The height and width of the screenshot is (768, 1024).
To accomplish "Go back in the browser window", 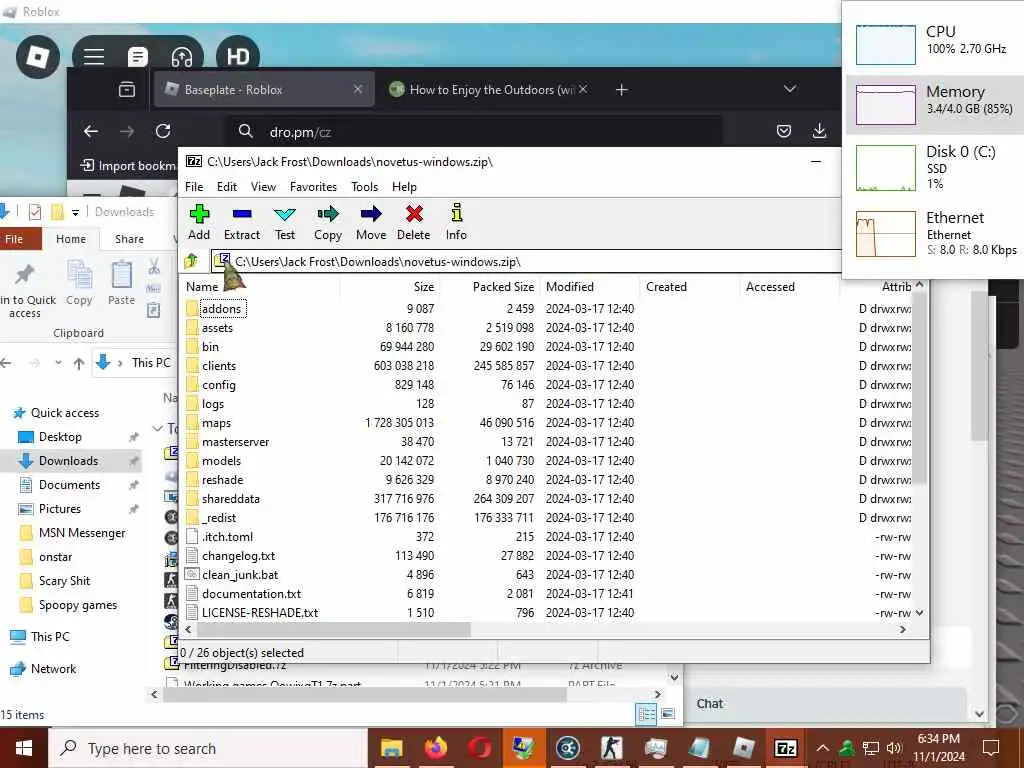I will click(x=91, y=131).
